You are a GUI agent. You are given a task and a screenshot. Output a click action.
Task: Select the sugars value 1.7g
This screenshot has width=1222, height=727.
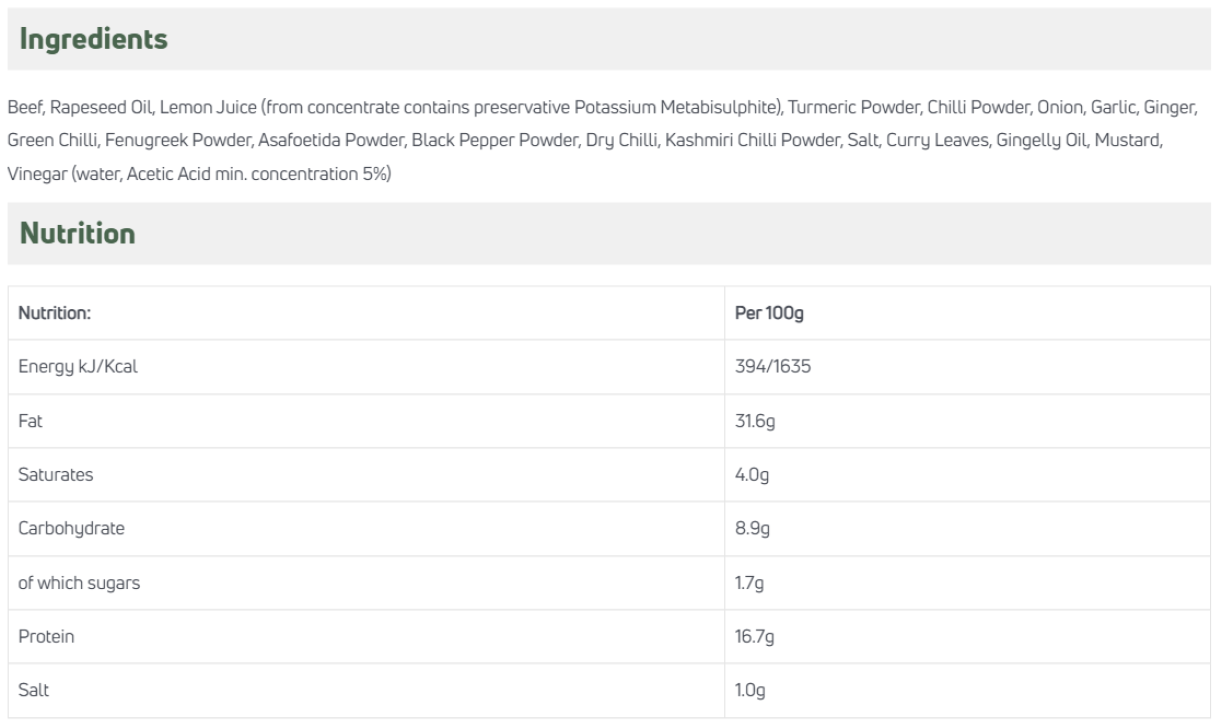tap(750, 583)
